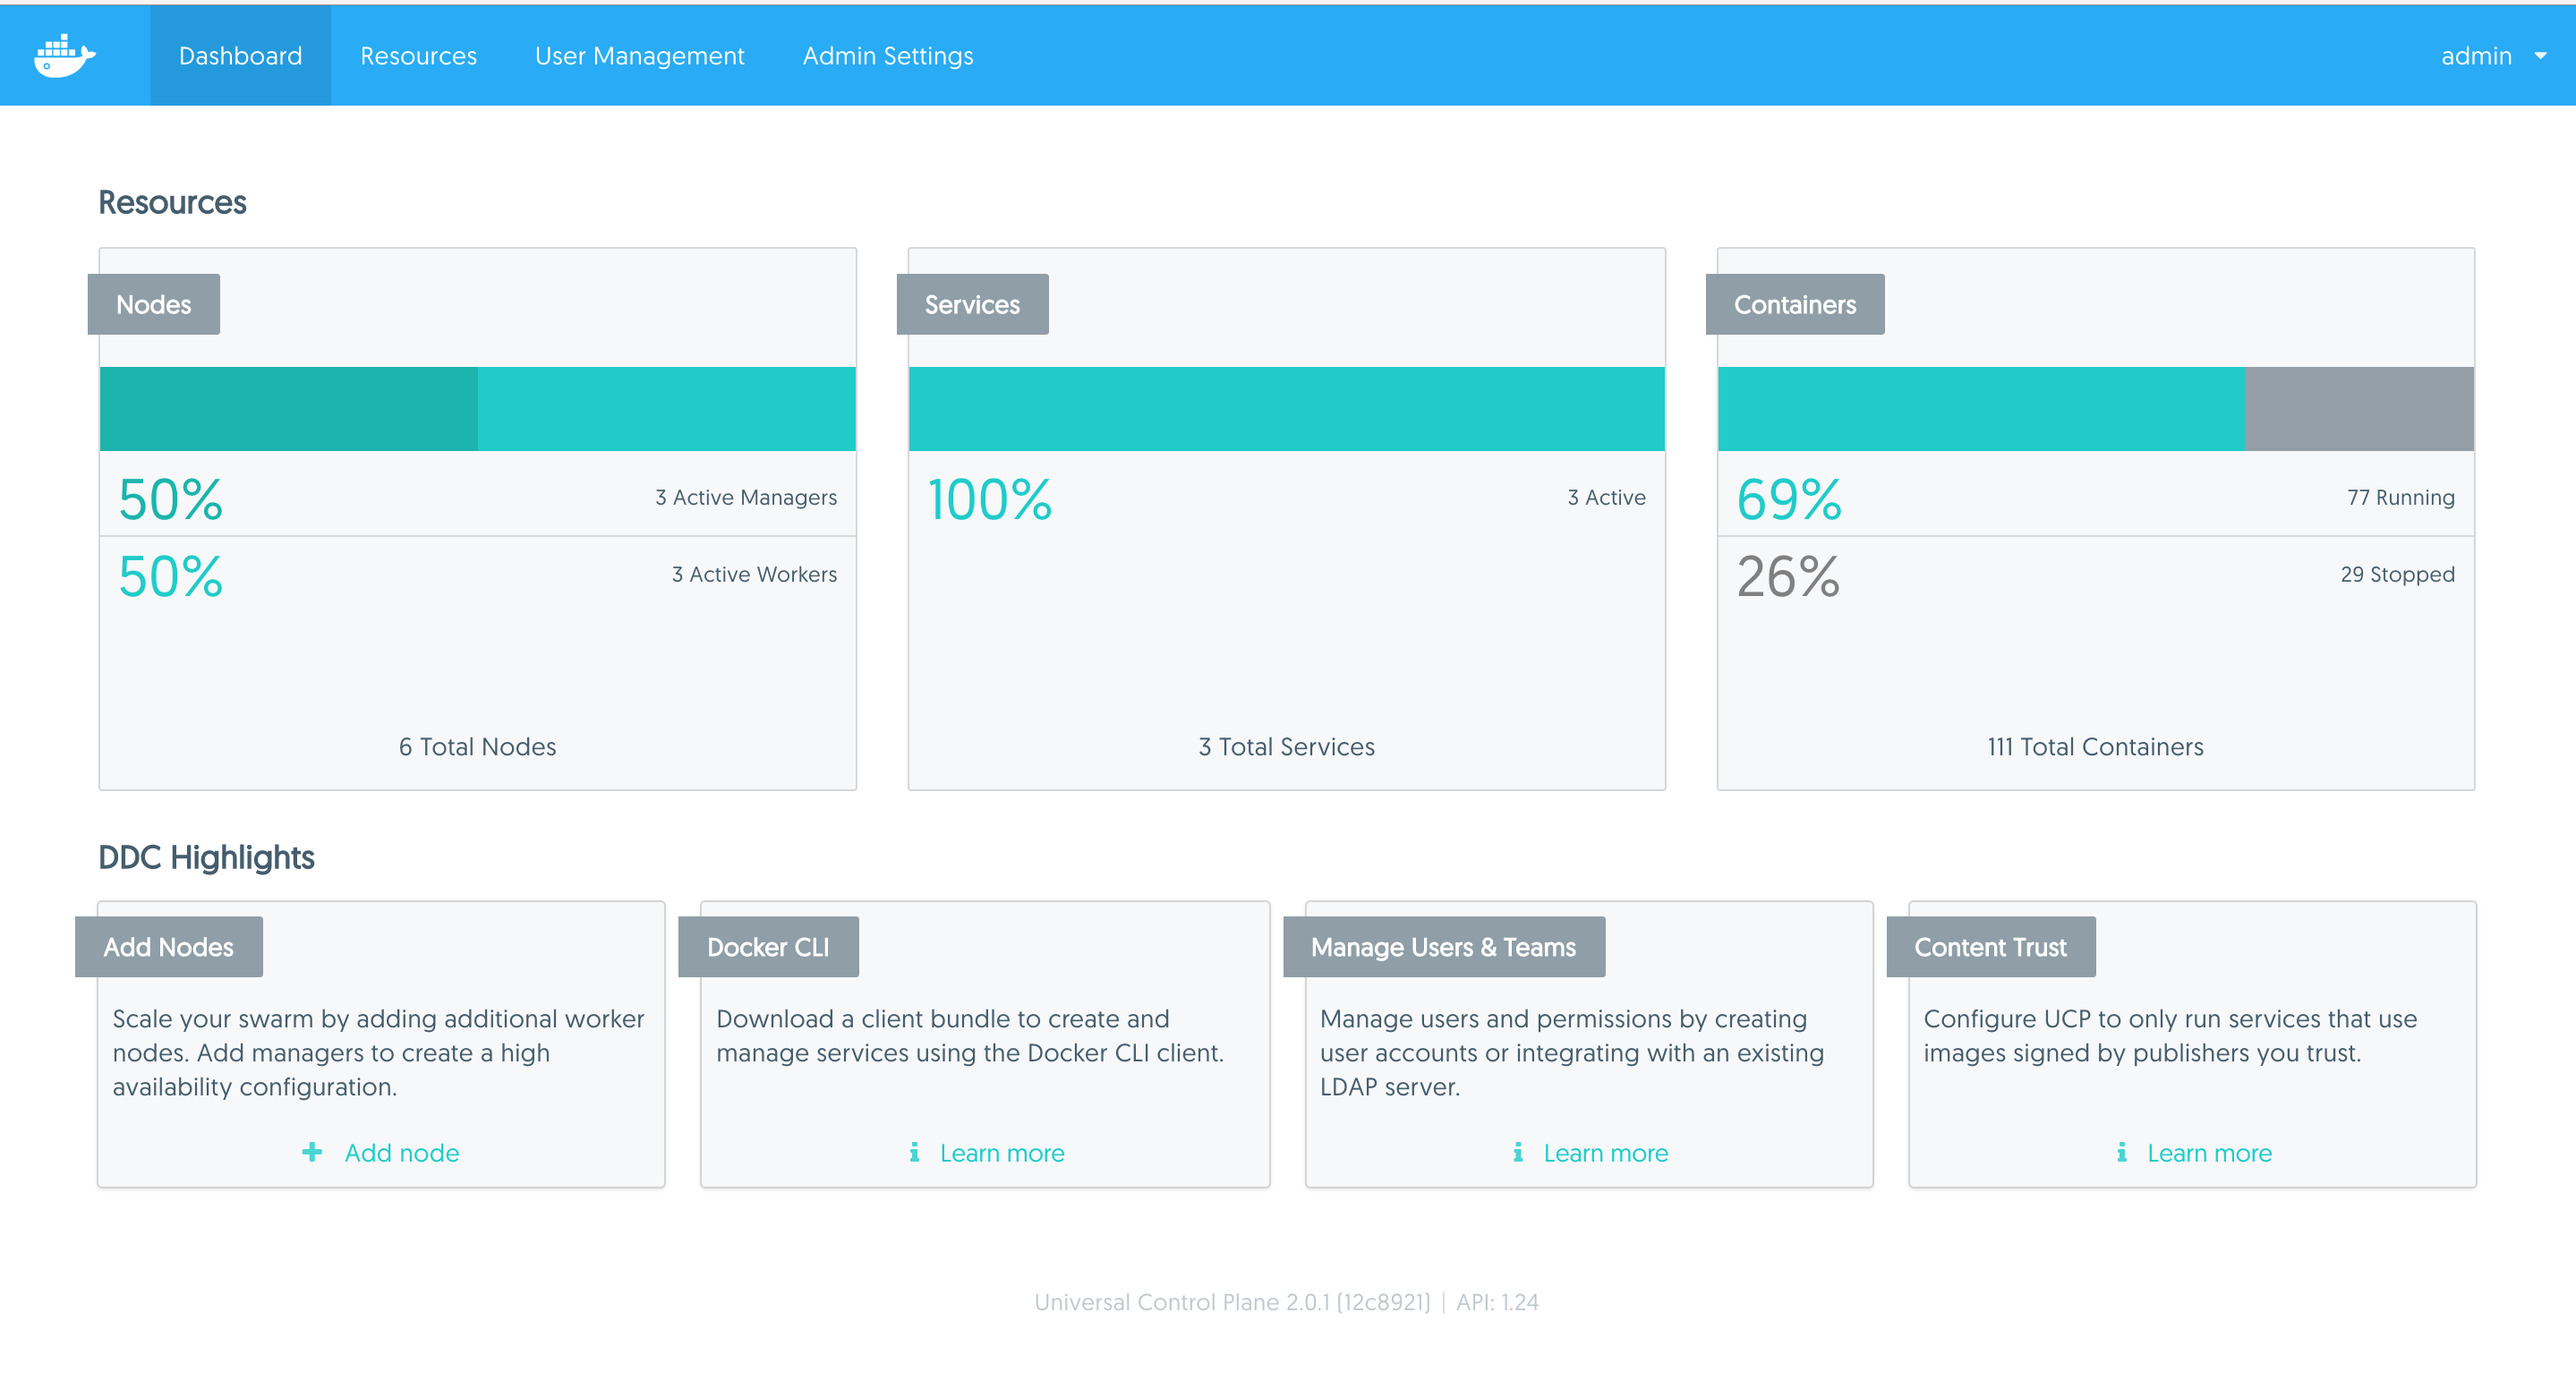Image resolution: width=2576 pixels, height=1380 pixels.
Task: Click info icon in Manage Users & Teams card
Action: [x=1518, y=1152]
